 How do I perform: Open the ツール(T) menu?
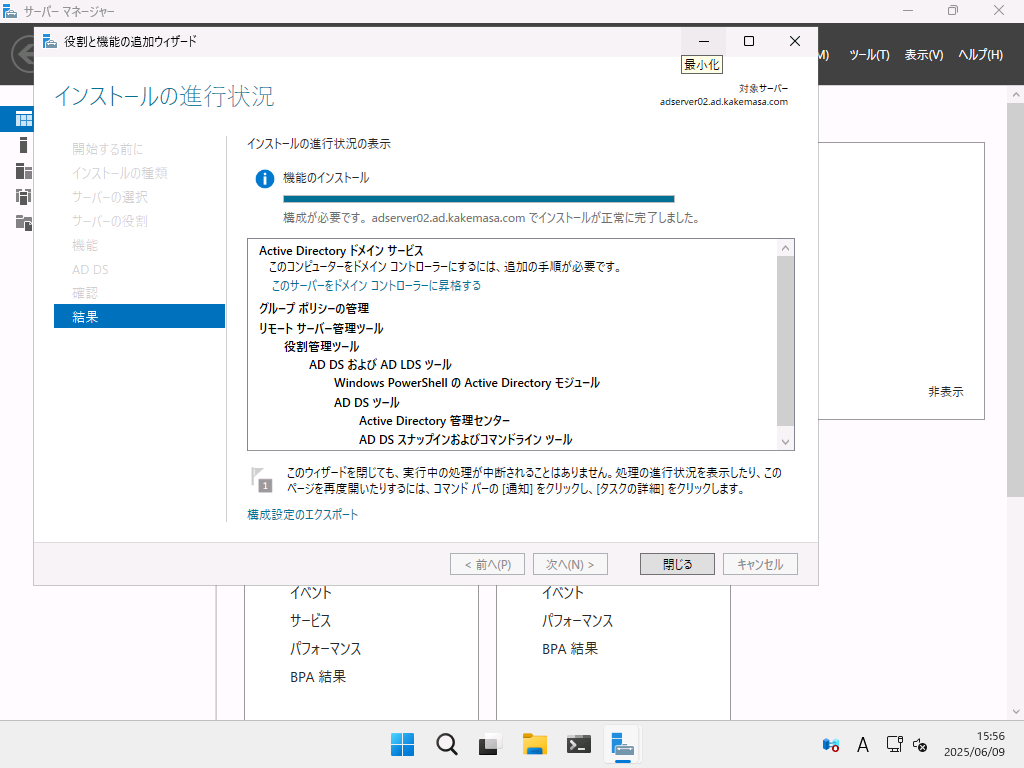point(869,55)
